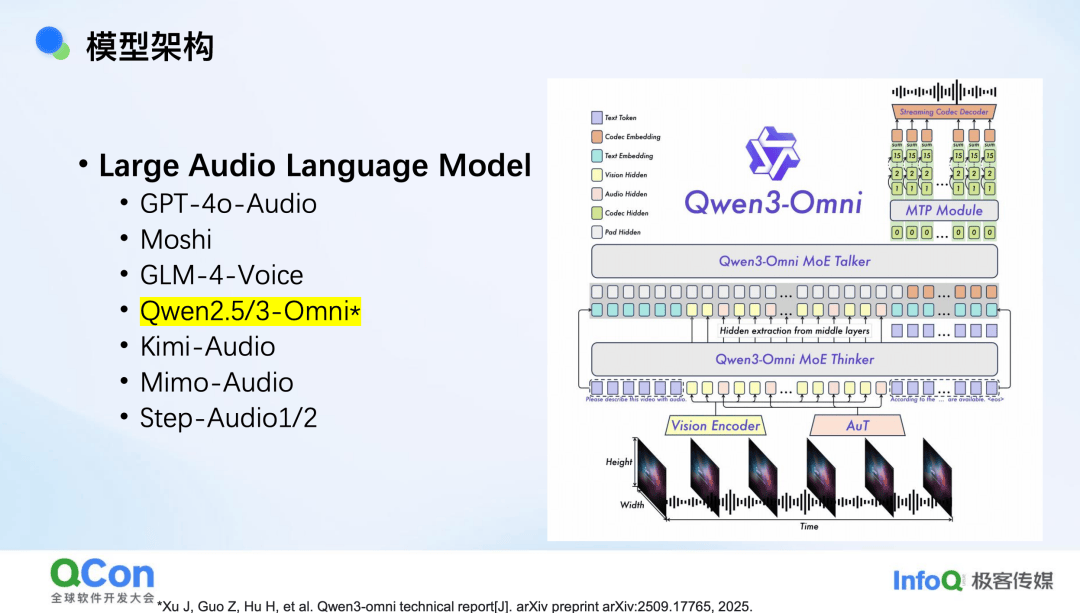Viewport: 1080px width, 613px height.
Task: Select the GLM-4-Voice bullet
Action: [x=221, y=276]
